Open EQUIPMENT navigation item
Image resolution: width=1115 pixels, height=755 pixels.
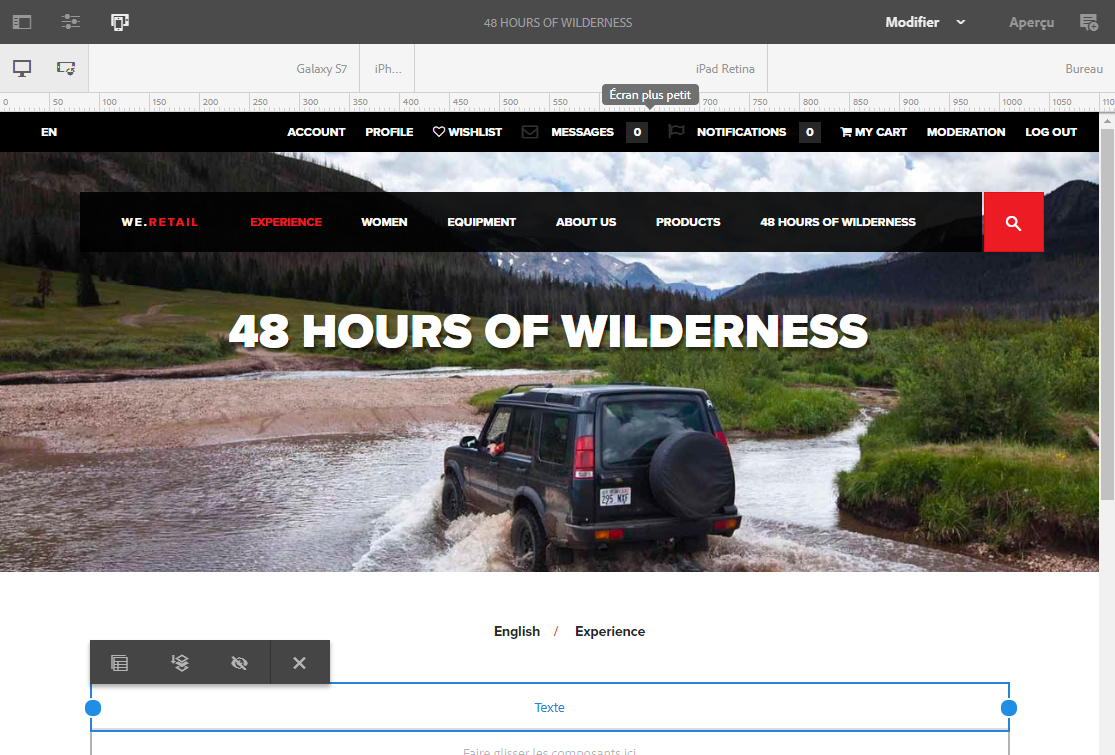click(481, 222)
